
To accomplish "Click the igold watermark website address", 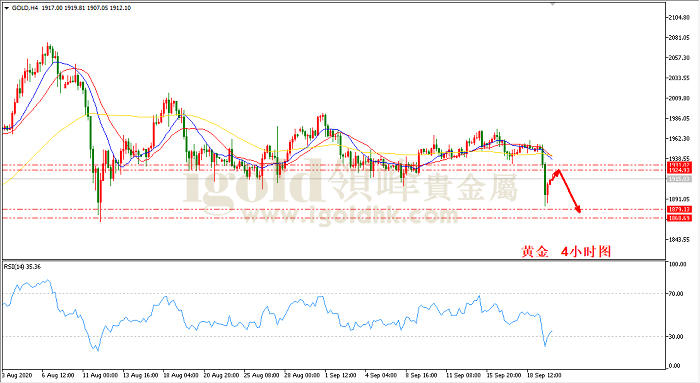I will pyautogui.click(x=350, y=216).
